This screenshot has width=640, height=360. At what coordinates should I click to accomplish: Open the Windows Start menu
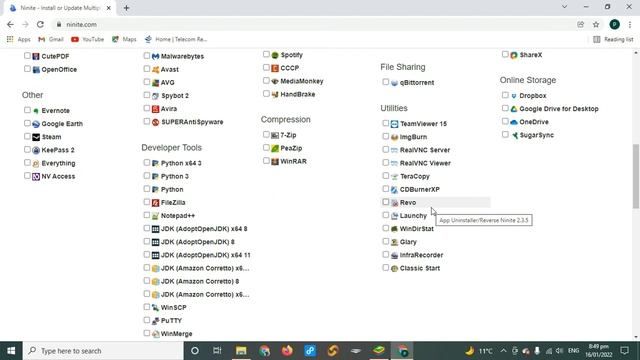click(x=11, y=351)
